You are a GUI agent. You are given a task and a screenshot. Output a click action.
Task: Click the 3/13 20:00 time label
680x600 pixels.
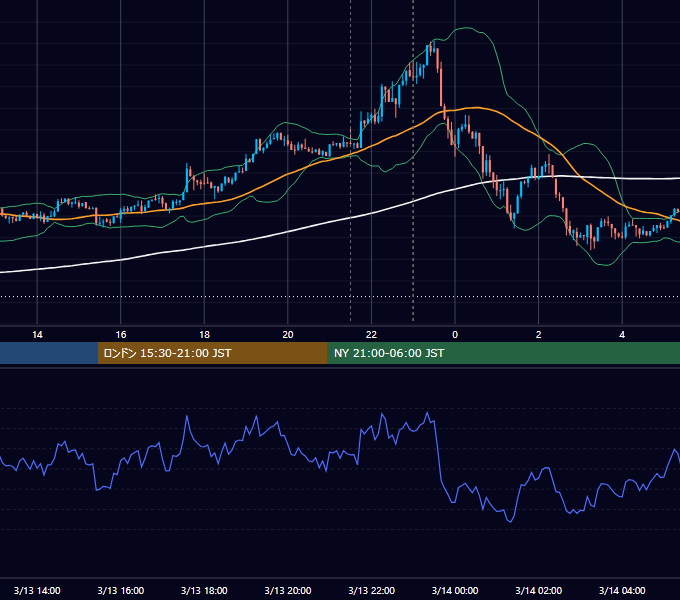point(288,590)
